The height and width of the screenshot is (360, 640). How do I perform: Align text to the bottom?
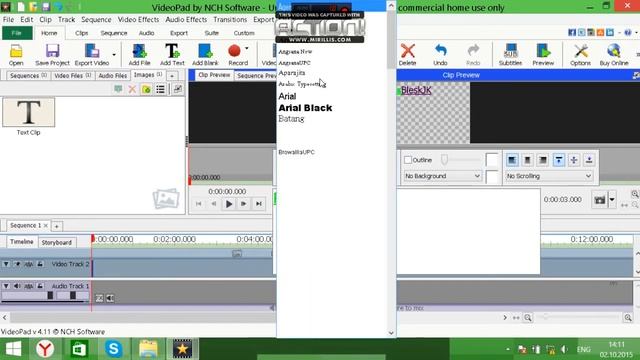[589, 160]
